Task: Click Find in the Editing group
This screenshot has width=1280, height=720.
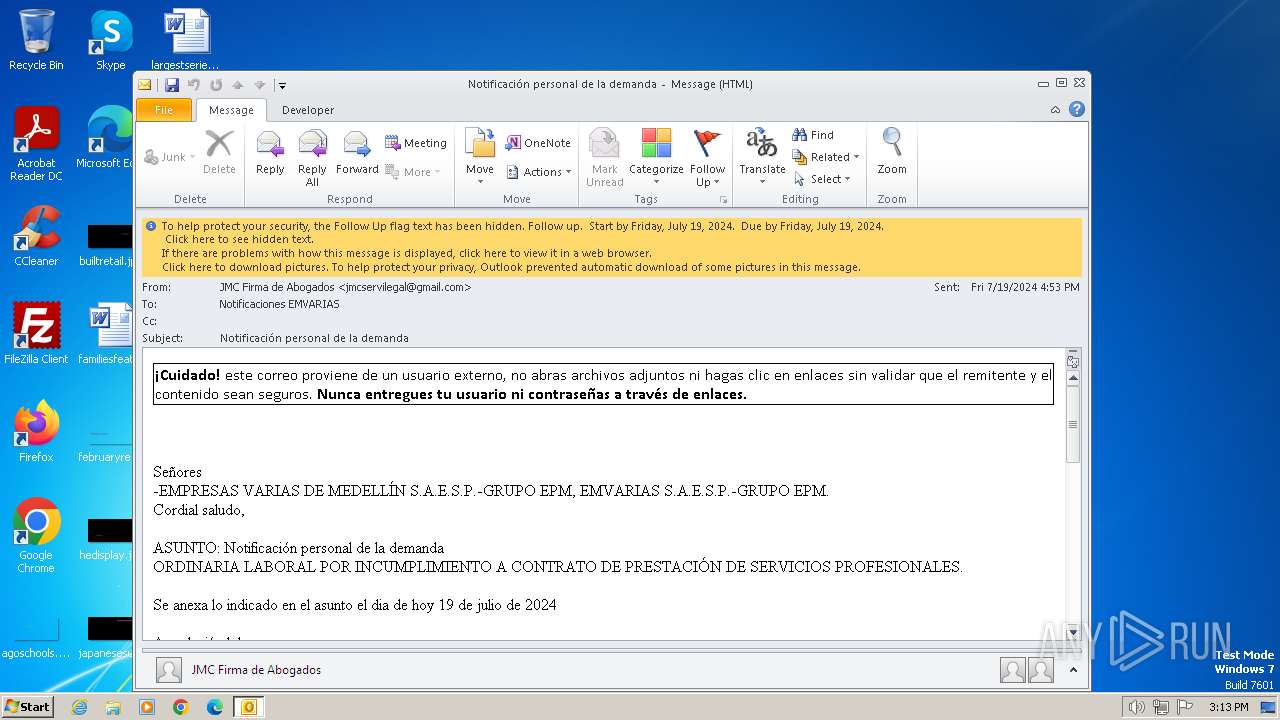Action: tap(813, 135)
